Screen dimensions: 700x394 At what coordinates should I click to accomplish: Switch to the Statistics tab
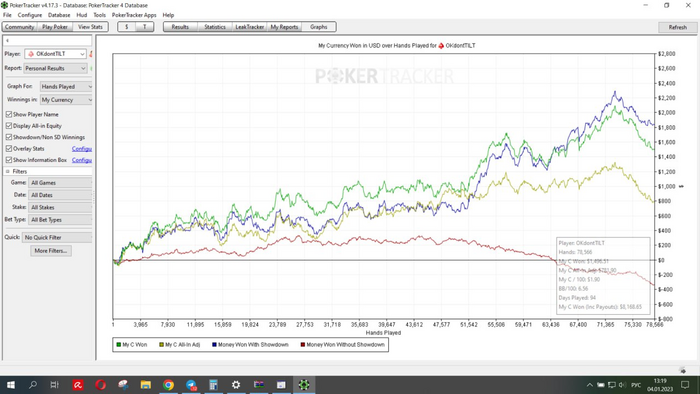pos(215,27)
